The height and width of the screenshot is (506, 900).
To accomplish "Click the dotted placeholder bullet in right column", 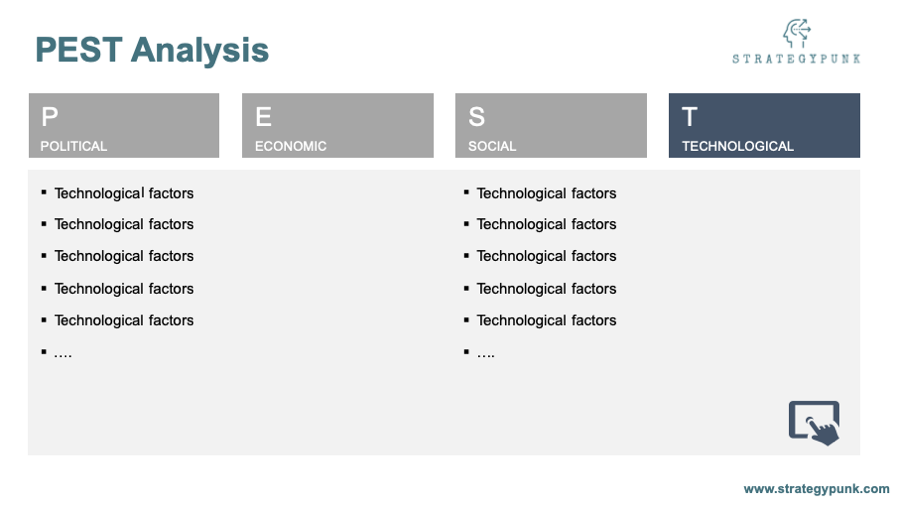I will 486,354.
